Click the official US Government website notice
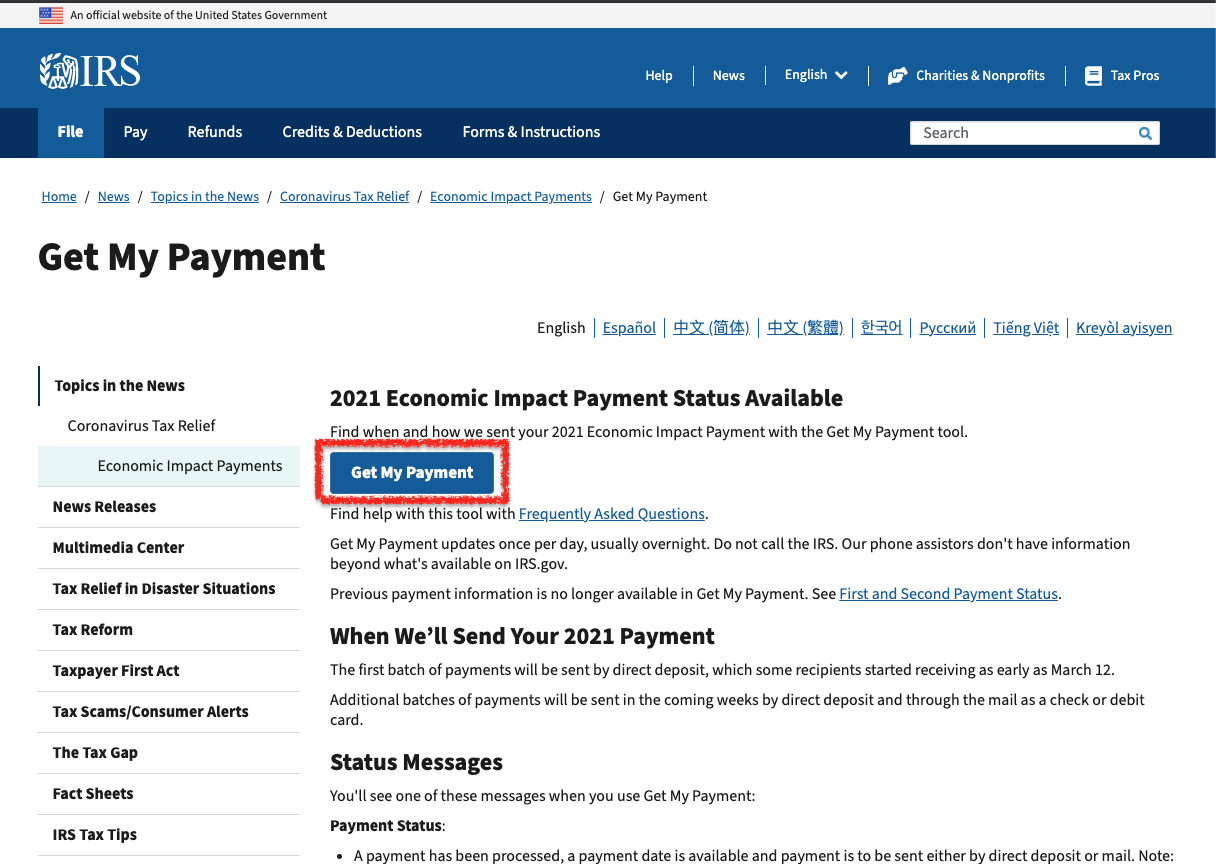This screenshot has height=864, width=1216. click(198, 15)
